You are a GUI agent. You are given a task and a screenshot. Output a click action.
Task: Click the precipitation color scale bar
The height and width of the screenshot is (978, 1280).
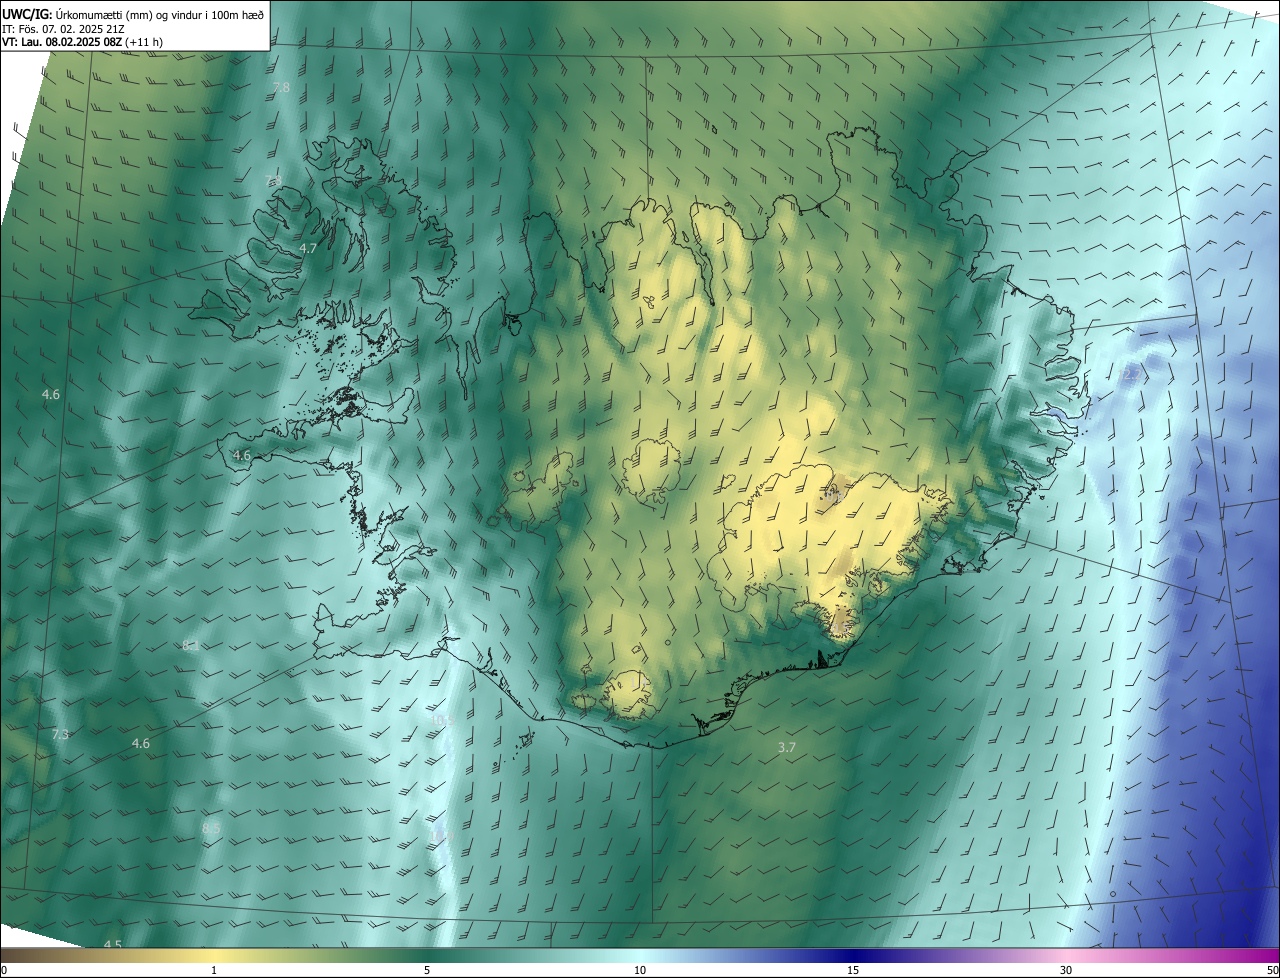(x=640, y=956)
